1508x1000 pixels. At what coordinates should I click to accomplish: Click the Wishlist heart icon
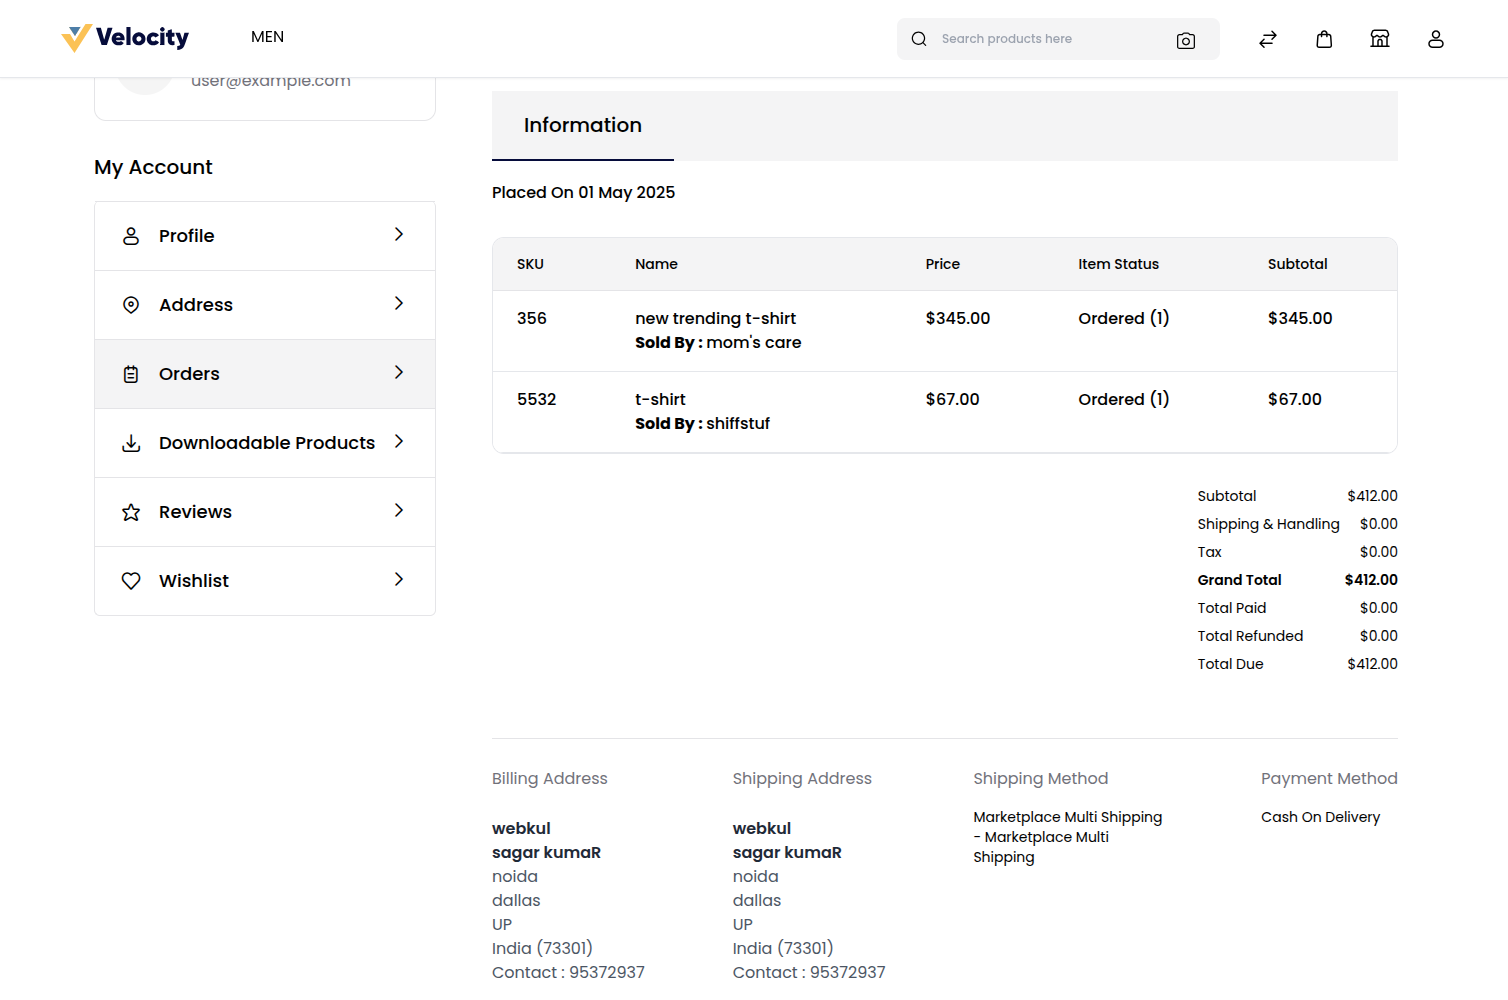(131, 581)
